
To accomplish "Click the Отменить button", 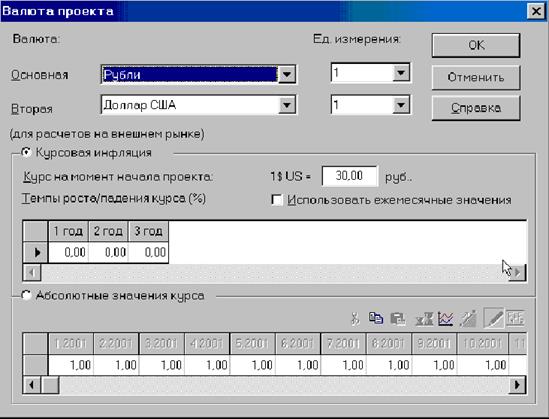I will click(x=476, y=77).
